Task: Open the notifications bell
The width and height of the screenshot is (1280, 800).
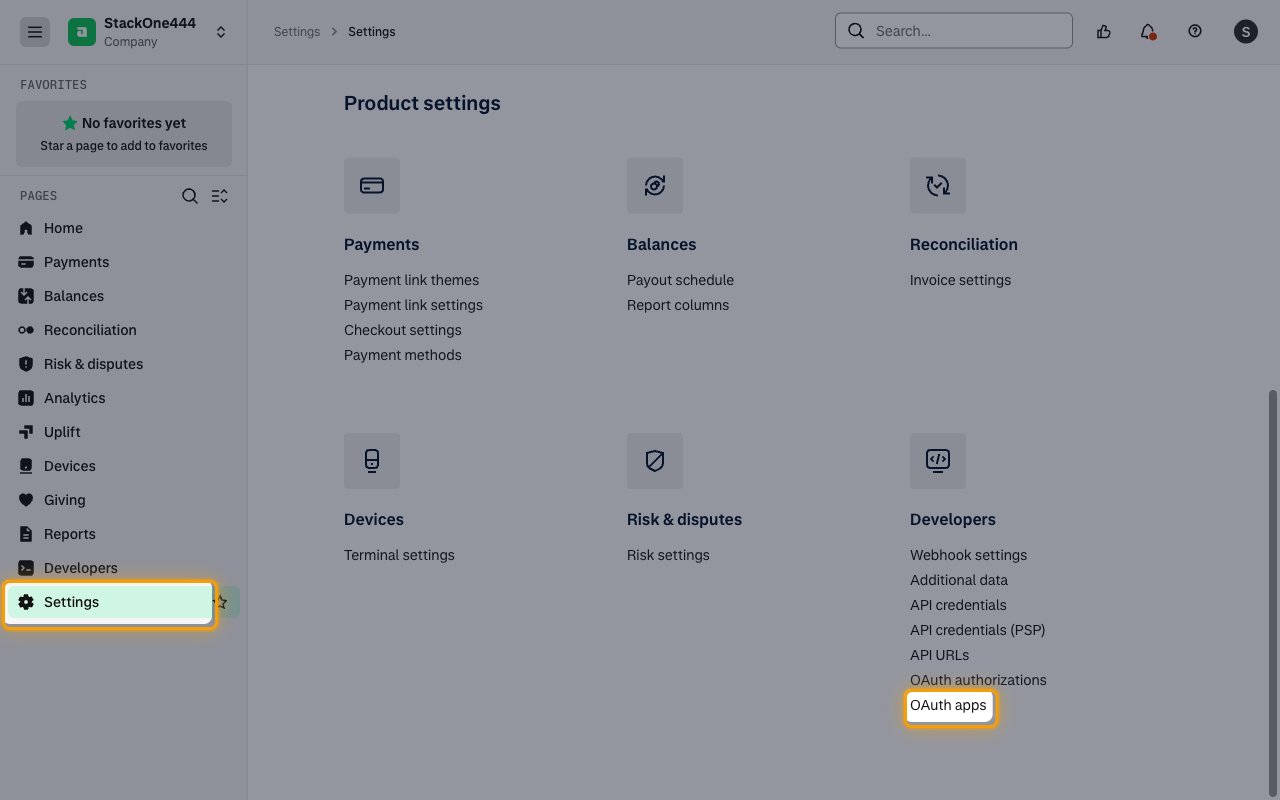Action: (1148, 32)
